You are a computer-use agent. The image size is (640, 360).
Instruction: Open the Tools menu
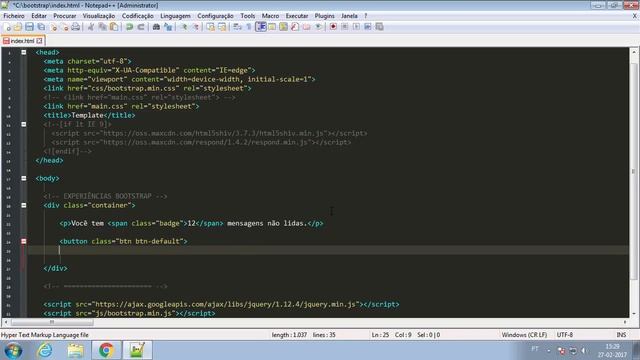point(247,16)
